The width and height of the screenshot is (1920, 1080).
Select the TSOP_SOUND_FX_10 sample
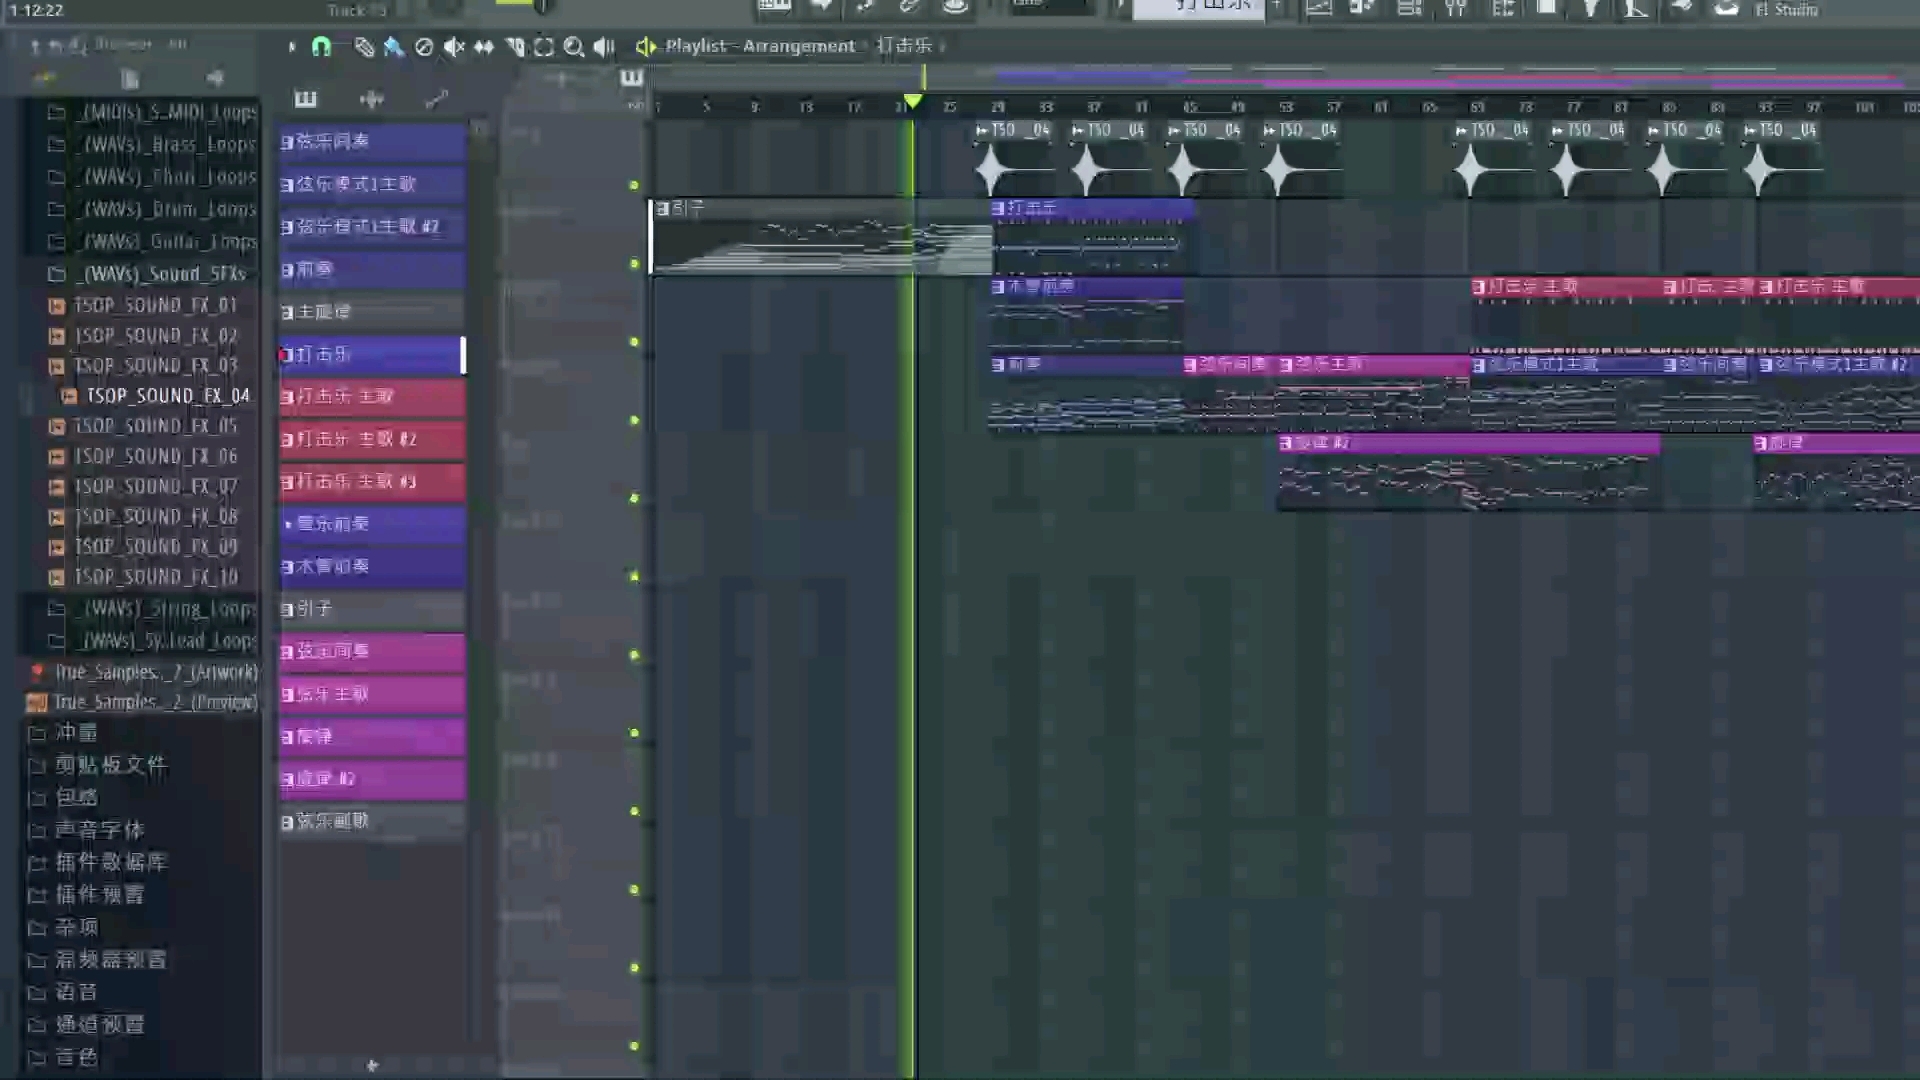(x=145, y=577)
